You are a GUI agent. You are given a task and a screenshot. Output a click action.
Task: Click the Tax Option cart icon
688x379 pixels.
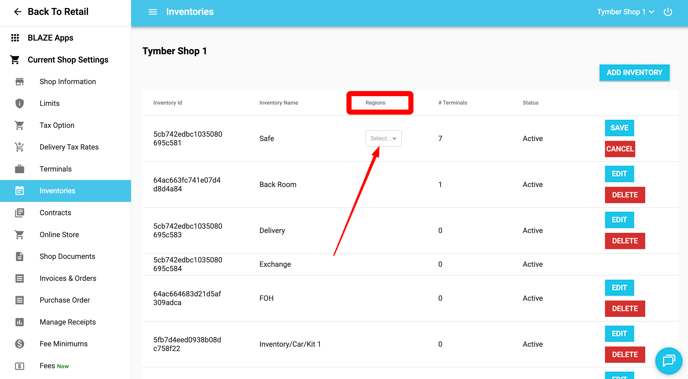click(19, 125)
